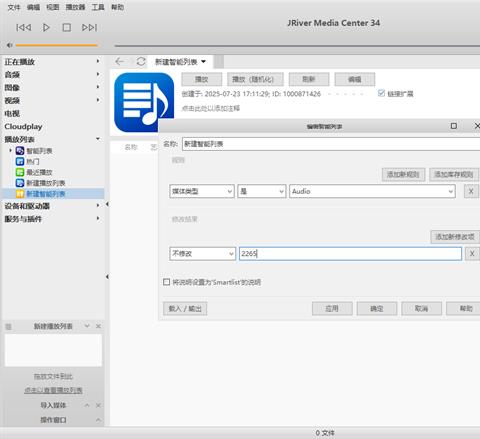Click the 播放 (随机化) shuffle button
This screenshot has height=439, width=480.
click(255, 79)
